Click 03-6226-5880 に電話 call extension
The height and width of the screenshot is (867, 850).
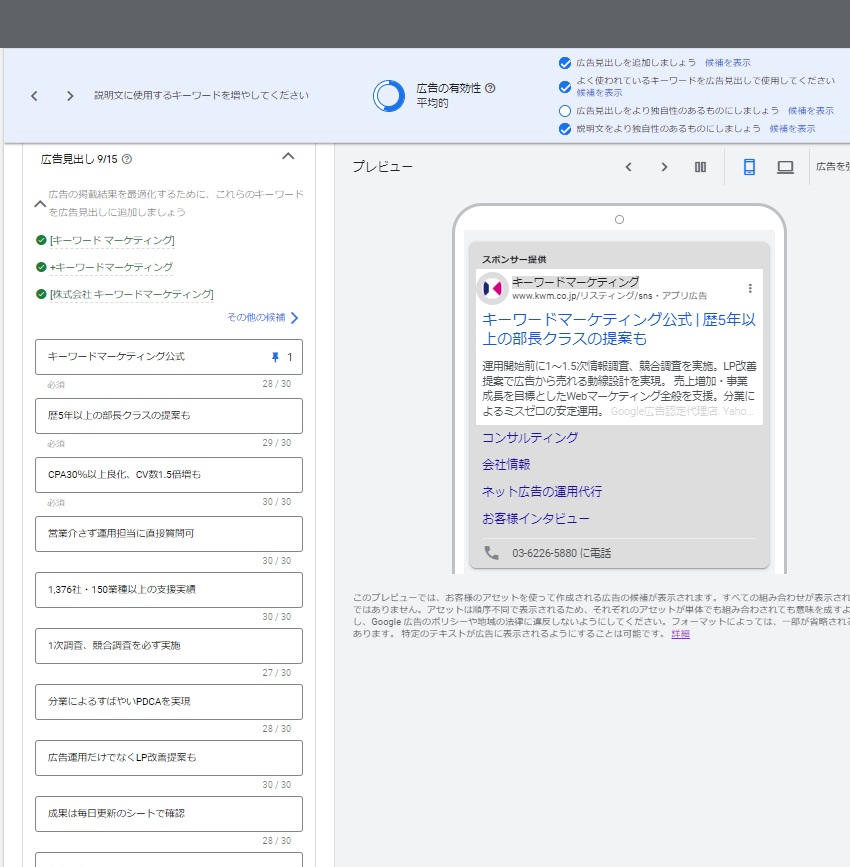pyautogui.click(x=561, y=553)
